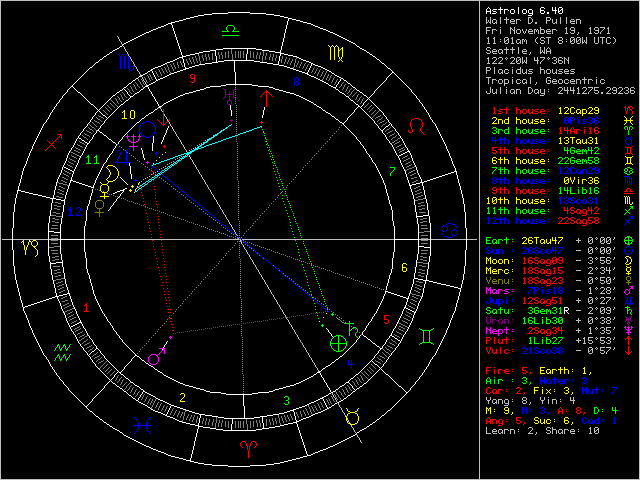Image resolution: width=640 pixels, height=480 pixels.
Task: Click the Pluto up-arrow symbol inside the chart
Action: (266, 98)
